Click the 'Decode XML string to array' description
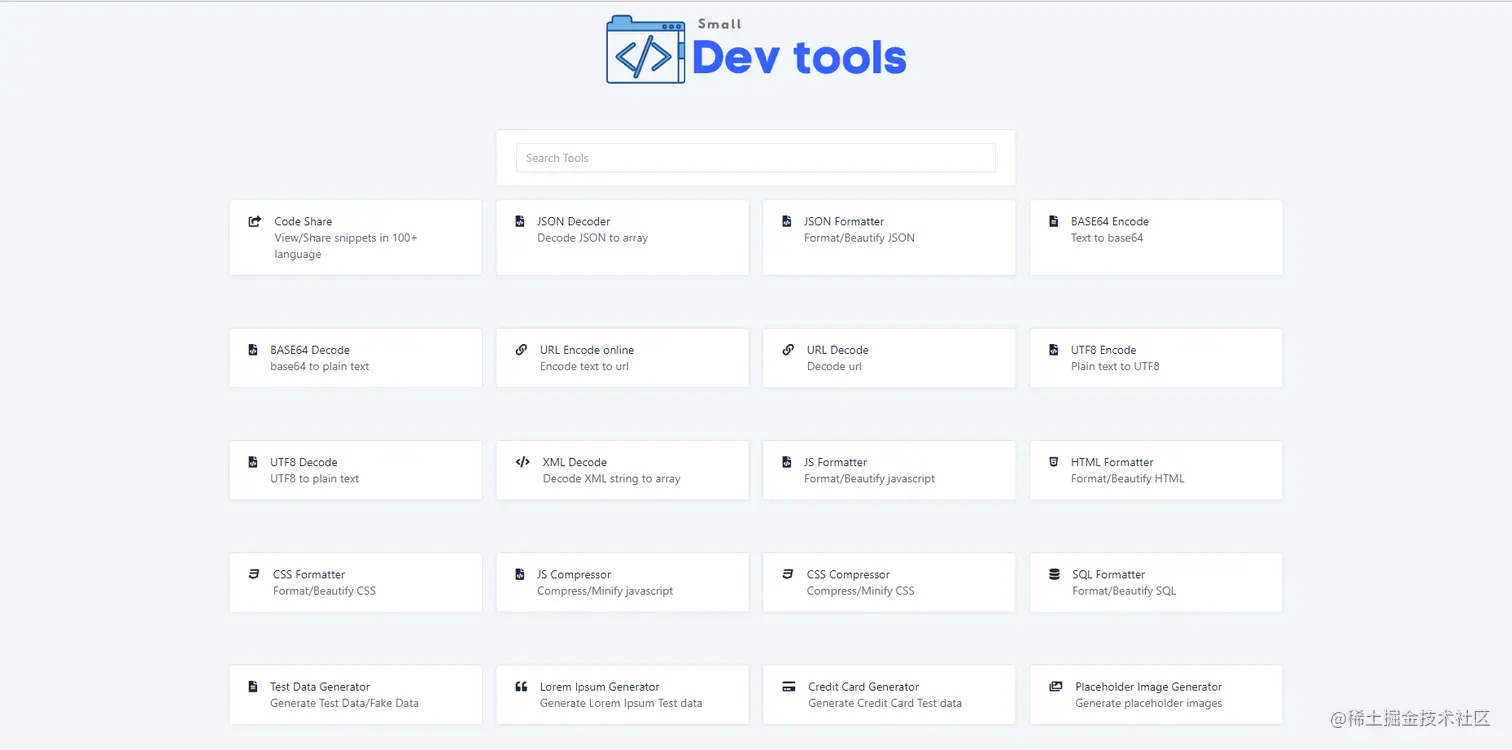Viewport: 1512px width, 750px height. coord(612,479)
